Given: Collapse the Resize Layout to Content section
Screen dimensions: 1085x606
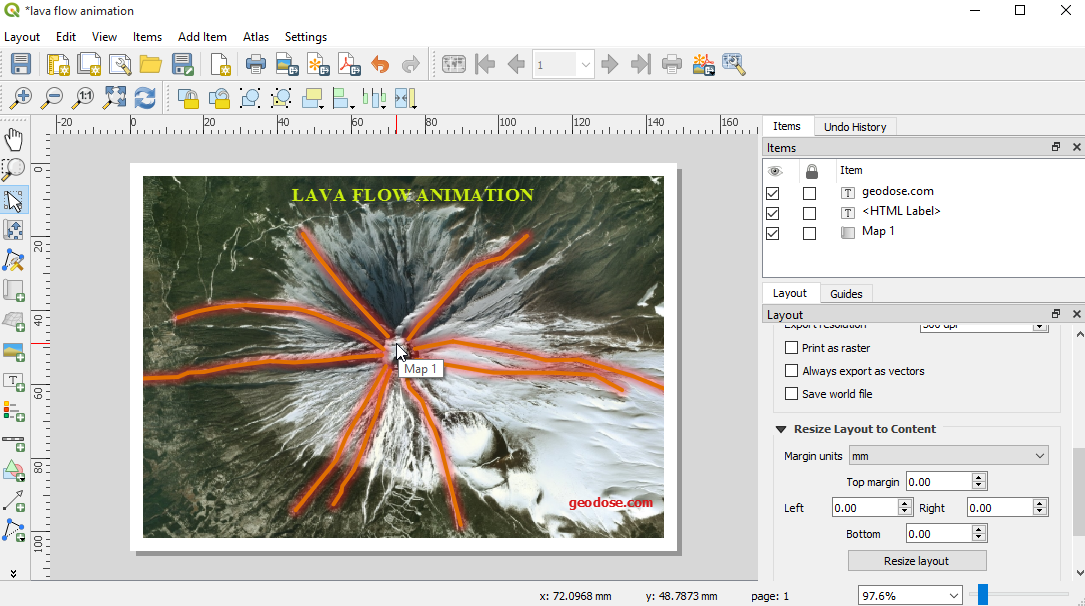Looking at the screenshot, I should pos(781,429).
